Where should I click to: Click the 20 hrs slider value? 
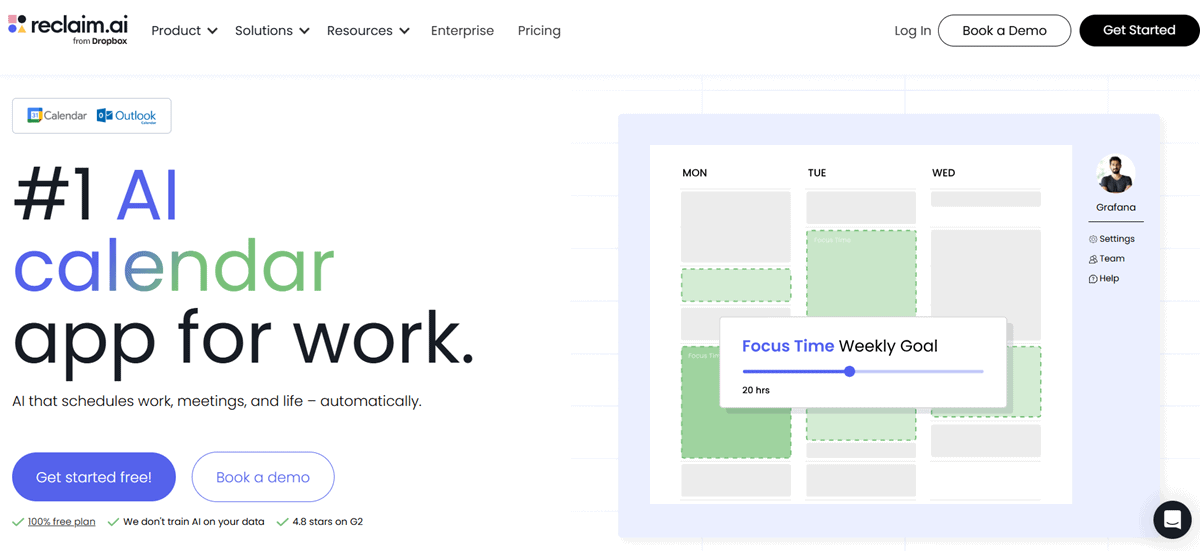[x=756, y=390]
